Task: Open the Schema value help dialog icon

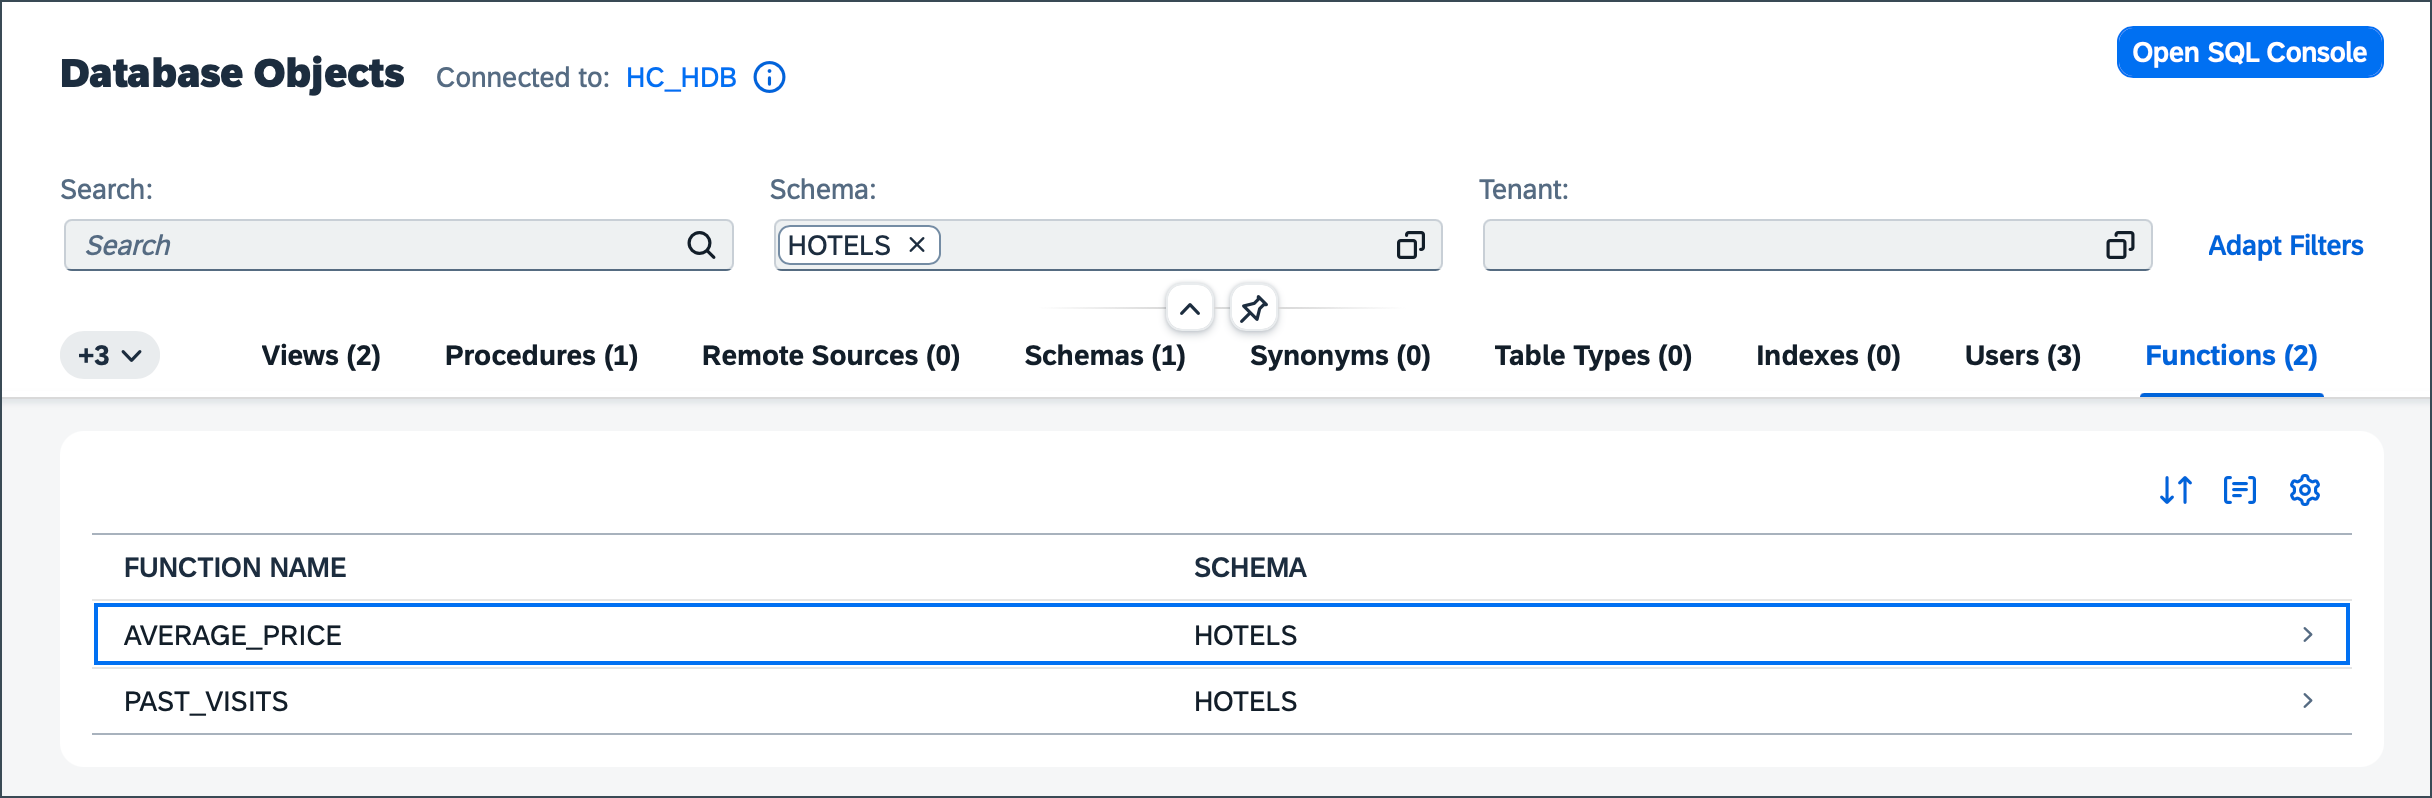Action: click(1410, 245)
